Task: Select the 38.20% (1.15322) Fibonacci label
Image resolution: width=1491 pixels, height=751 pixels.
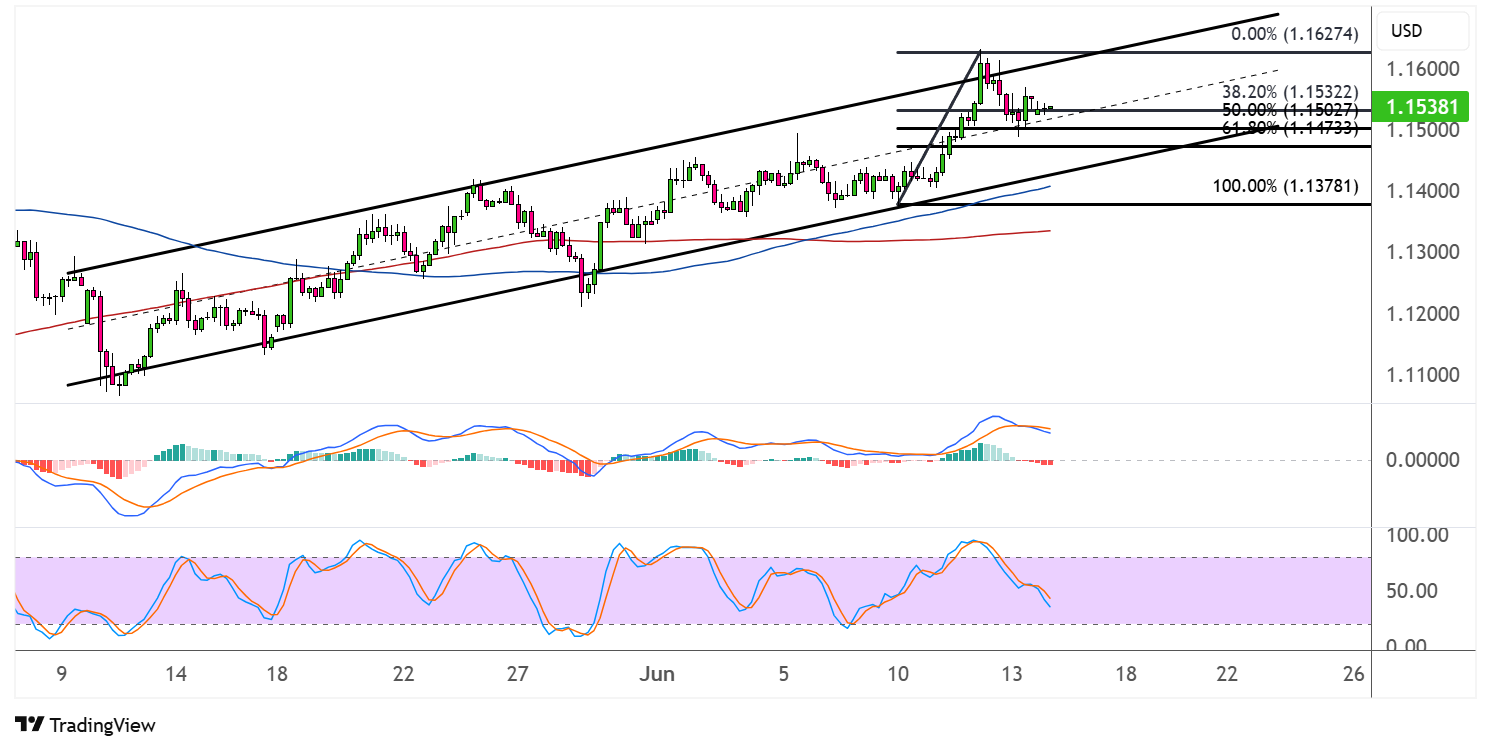Action: tap(1290, 91)
